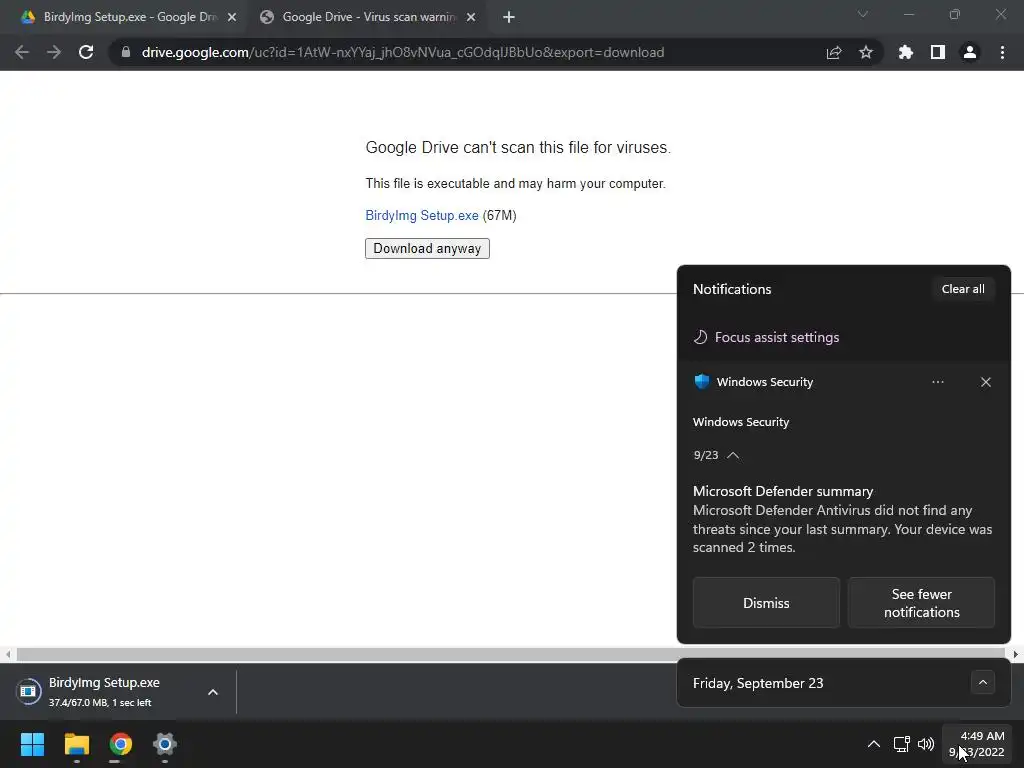The height and width of the screenshot is (768, 1024).
Task: Open the Windows Start menu
Action: (32, 744)
